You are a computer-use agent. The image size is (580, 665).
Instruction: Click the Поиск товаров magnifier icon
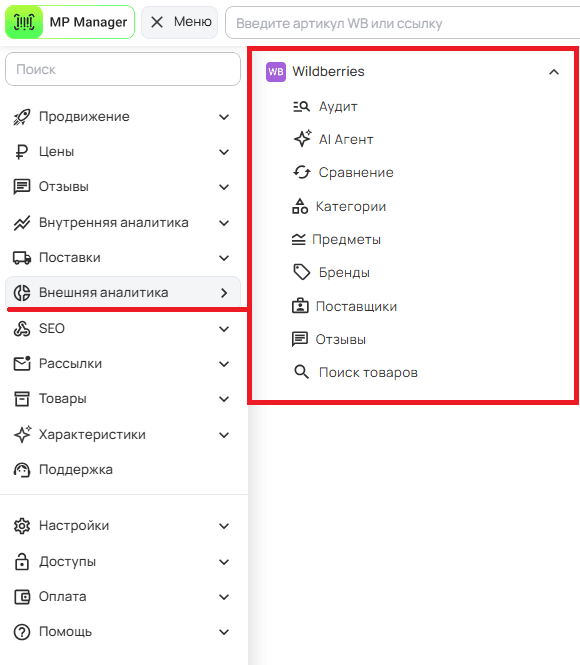tap(301, 372)
